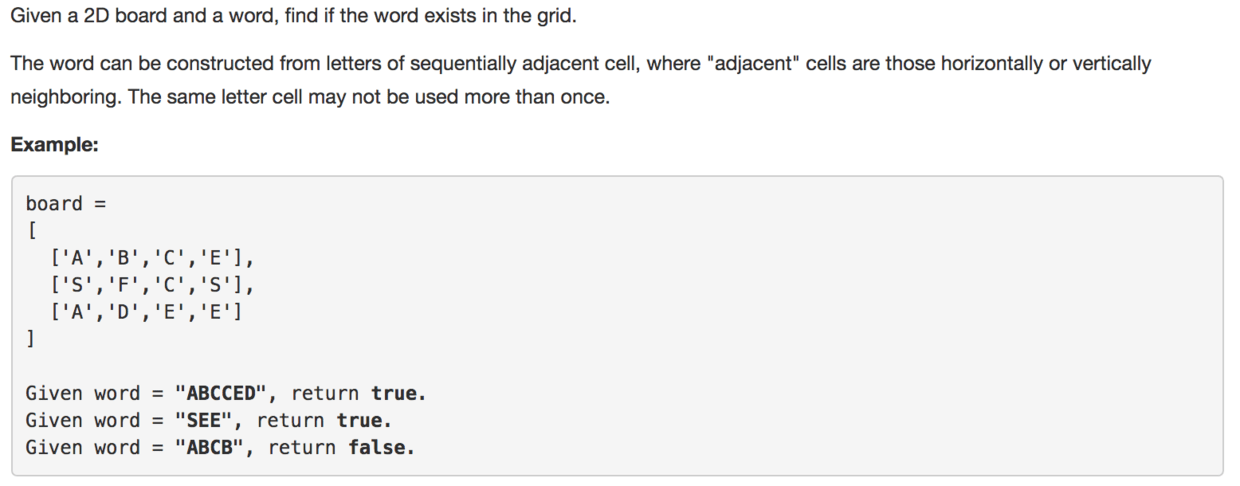
Task: Click the 'board =' text in code block
Action: click(65, 204)
